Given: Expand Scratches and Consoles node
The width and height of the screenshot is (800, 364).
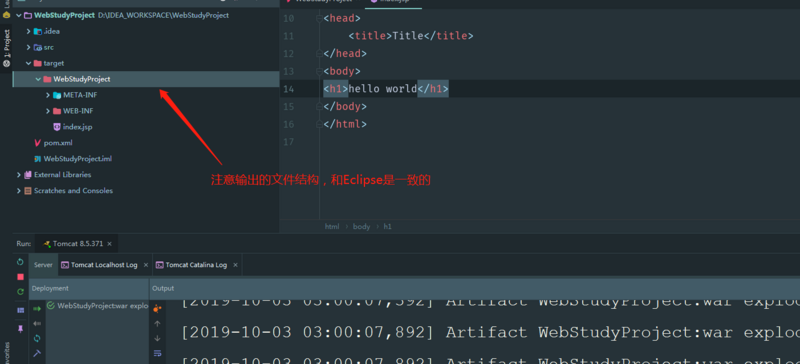Looking at the screenshot, I should click(19, 190).
